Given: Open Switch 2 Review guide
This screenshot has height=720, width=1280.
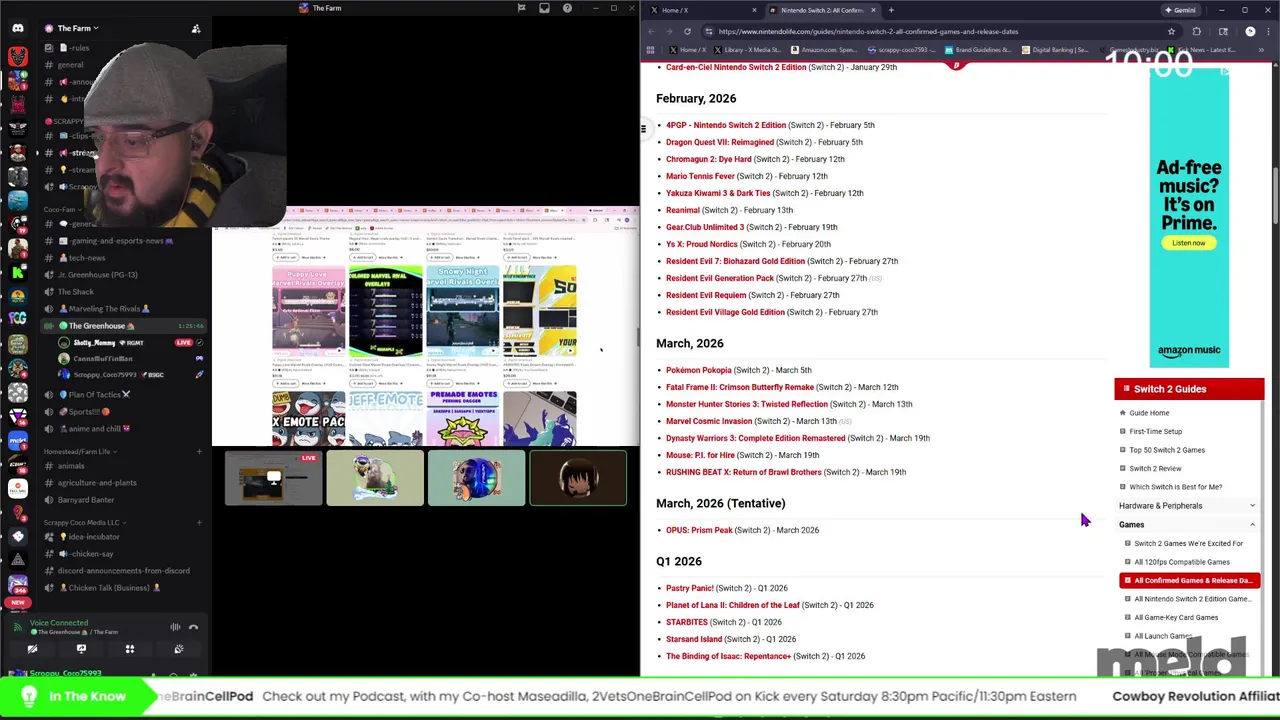Looking at the screenshot, I should pyautogui.click(x=1155, y=468).
